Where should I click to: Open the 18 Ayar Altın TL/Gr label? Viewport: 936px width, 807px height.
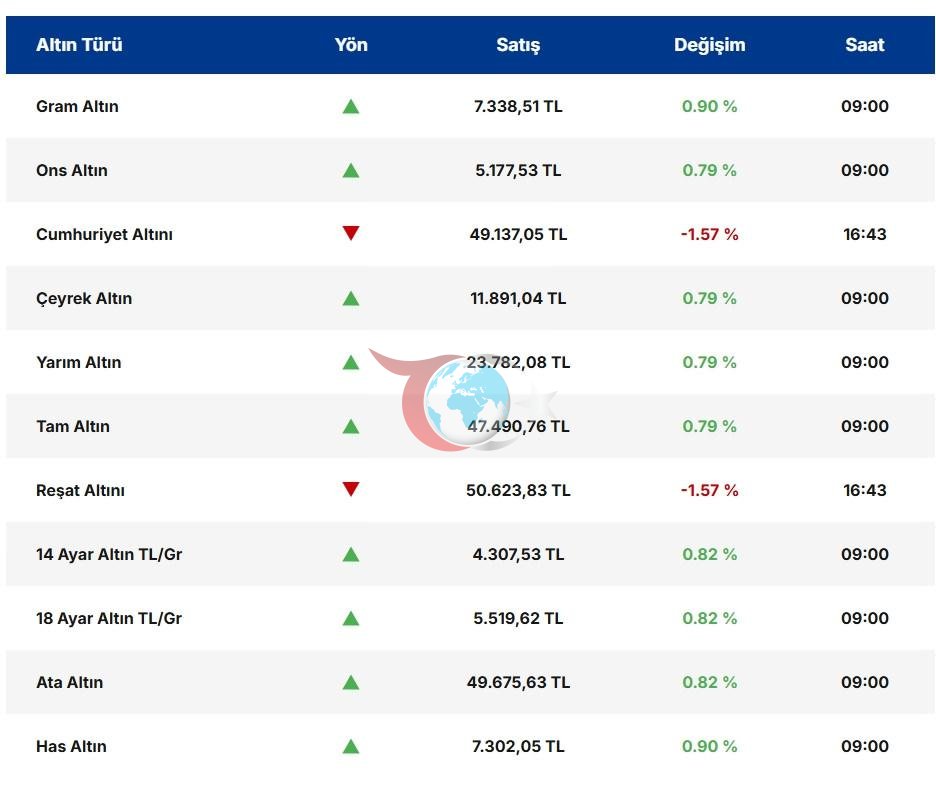[x=109, y=618]
